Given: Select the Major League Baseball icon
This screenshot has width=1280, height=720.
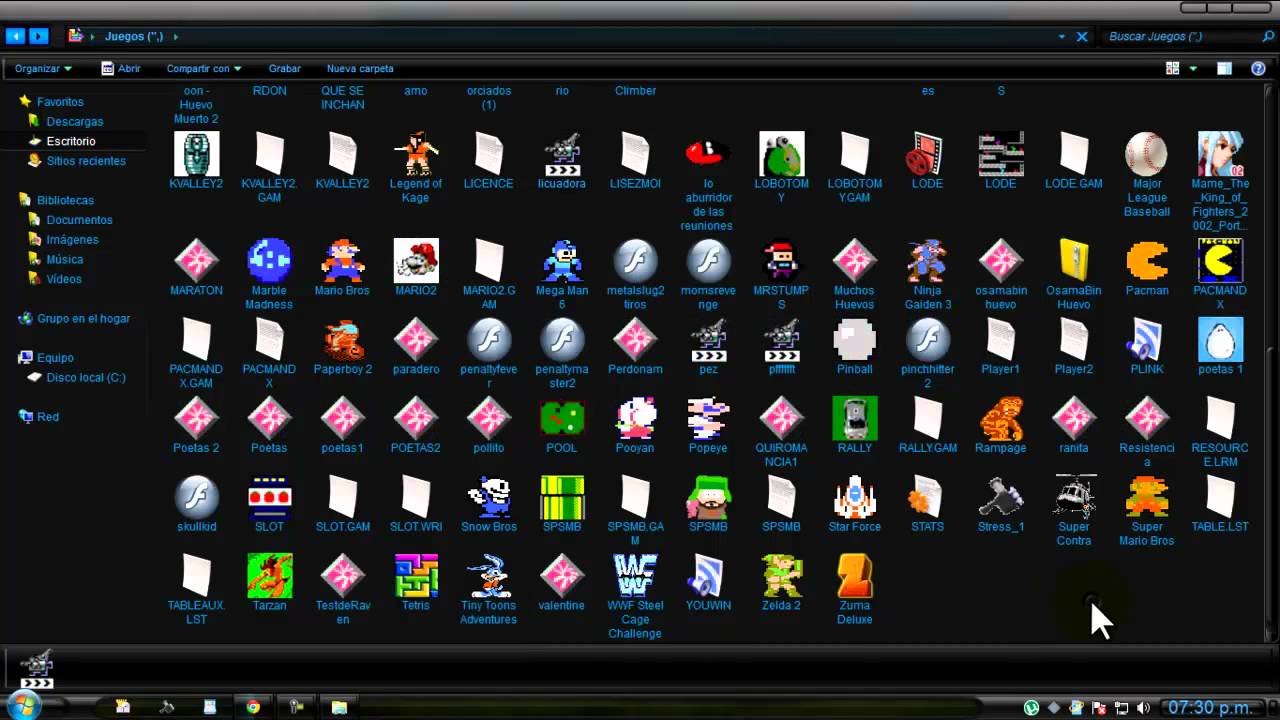Looking at the screenshot, I should pyautogui.click(x=1147, y=154).
